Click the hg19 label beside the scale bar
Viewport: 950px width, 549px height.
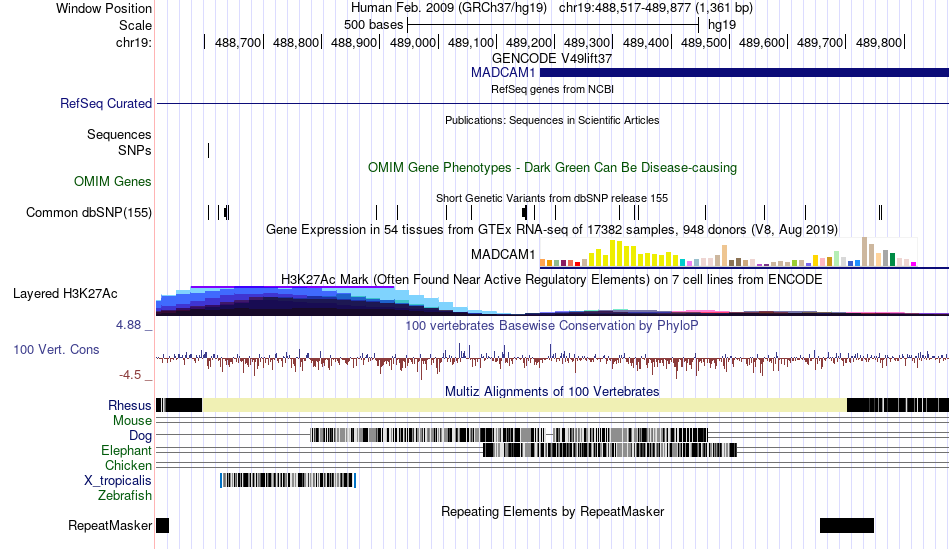tap(722, 25)
